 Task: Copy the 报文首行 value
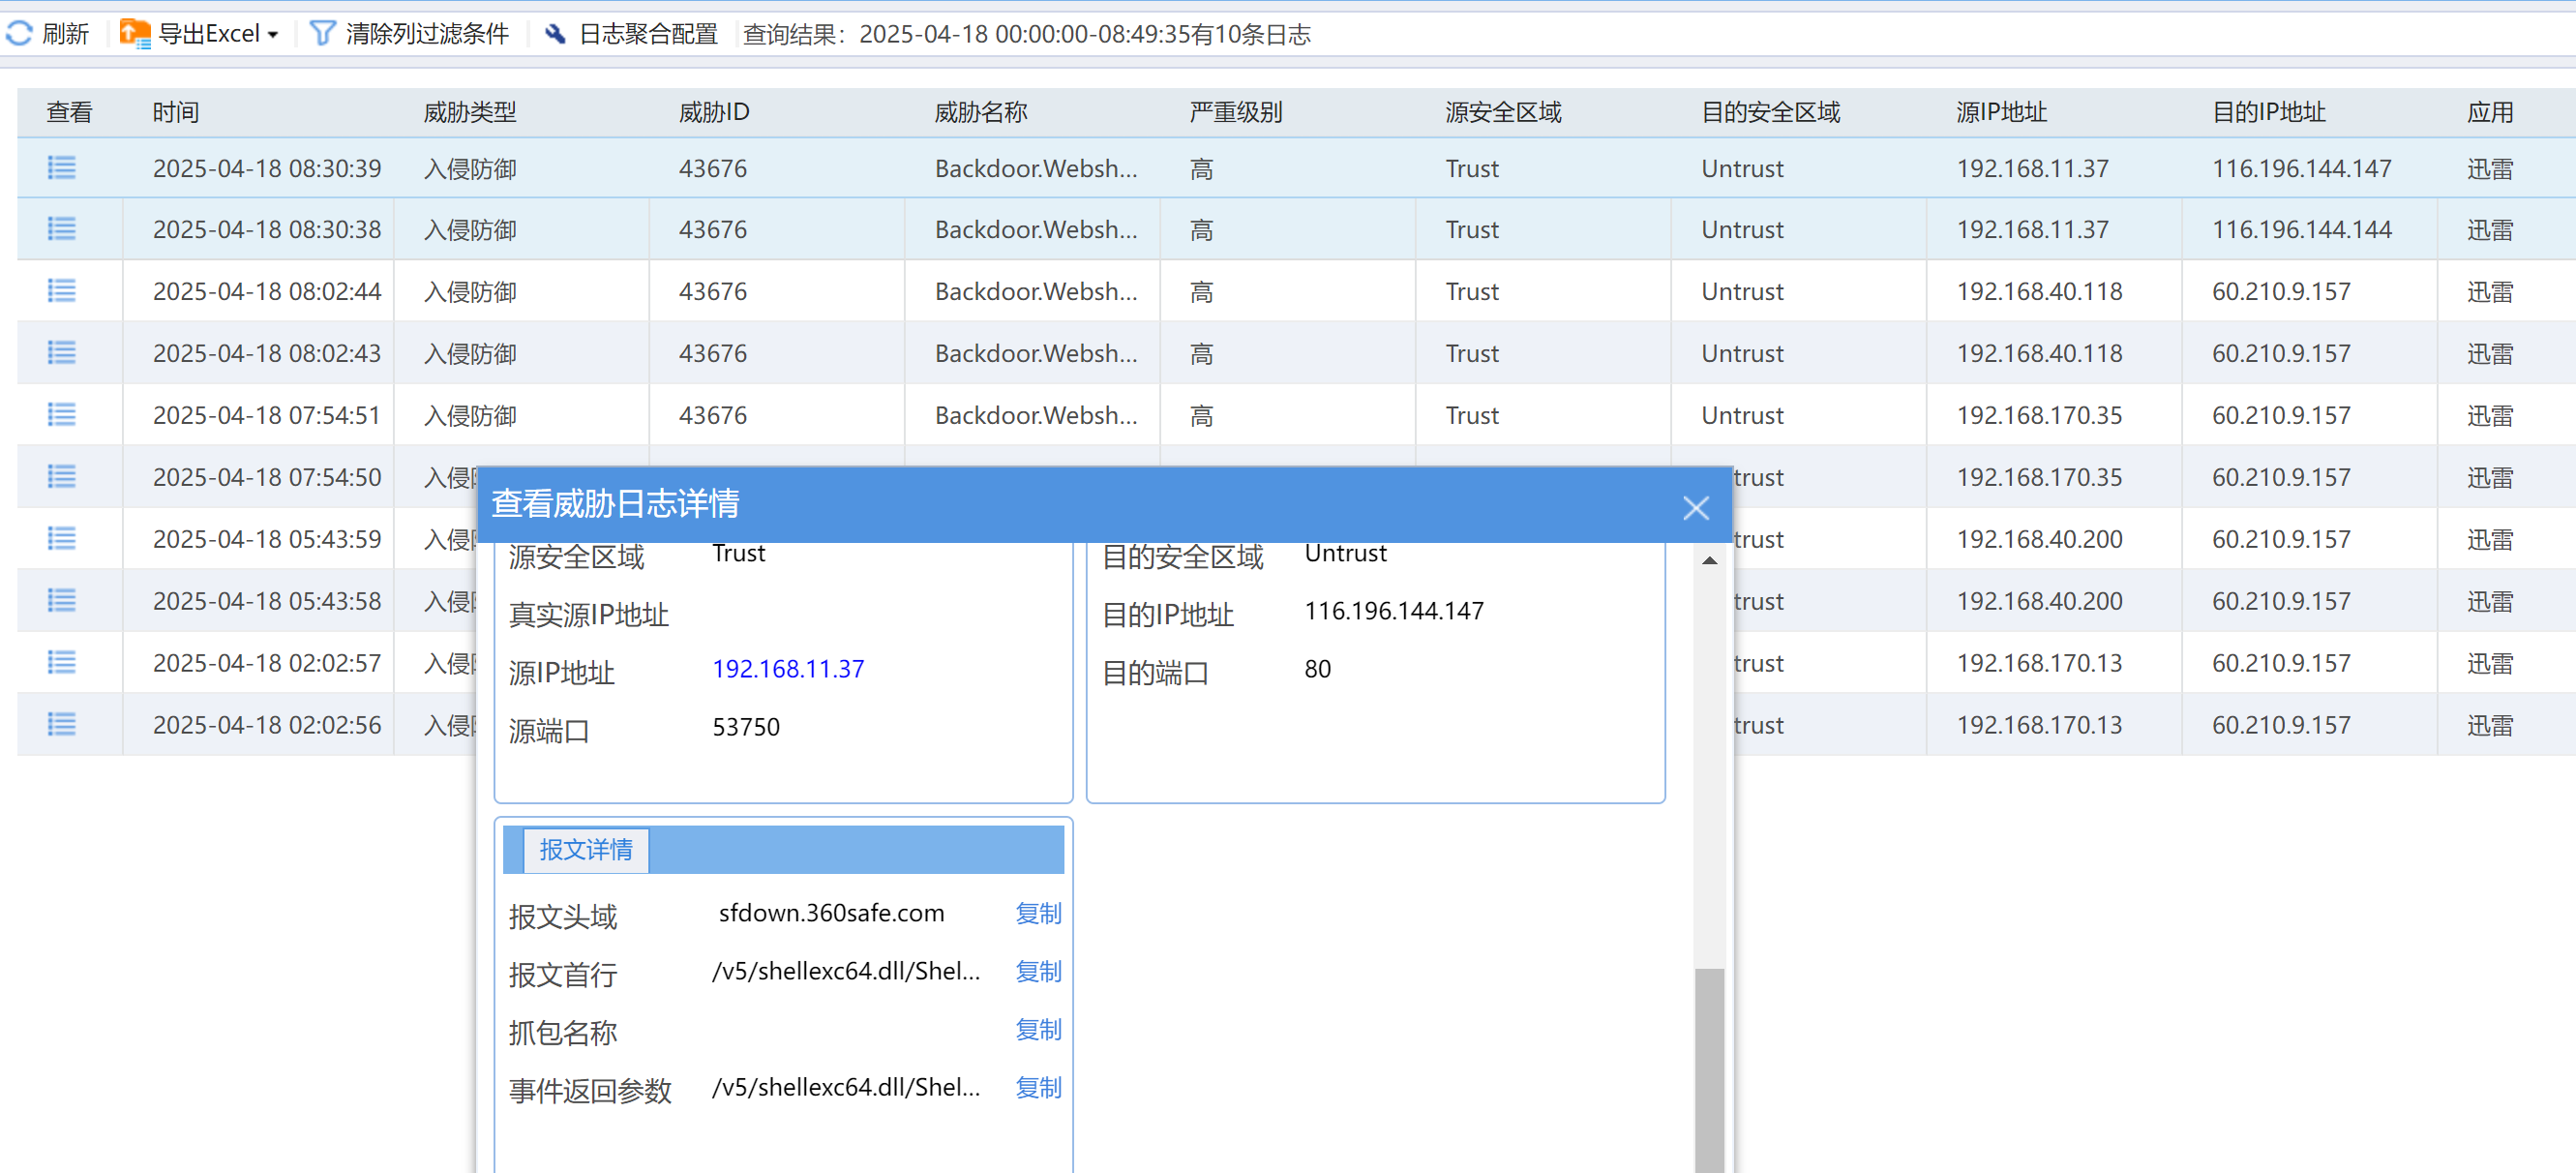1038,971
